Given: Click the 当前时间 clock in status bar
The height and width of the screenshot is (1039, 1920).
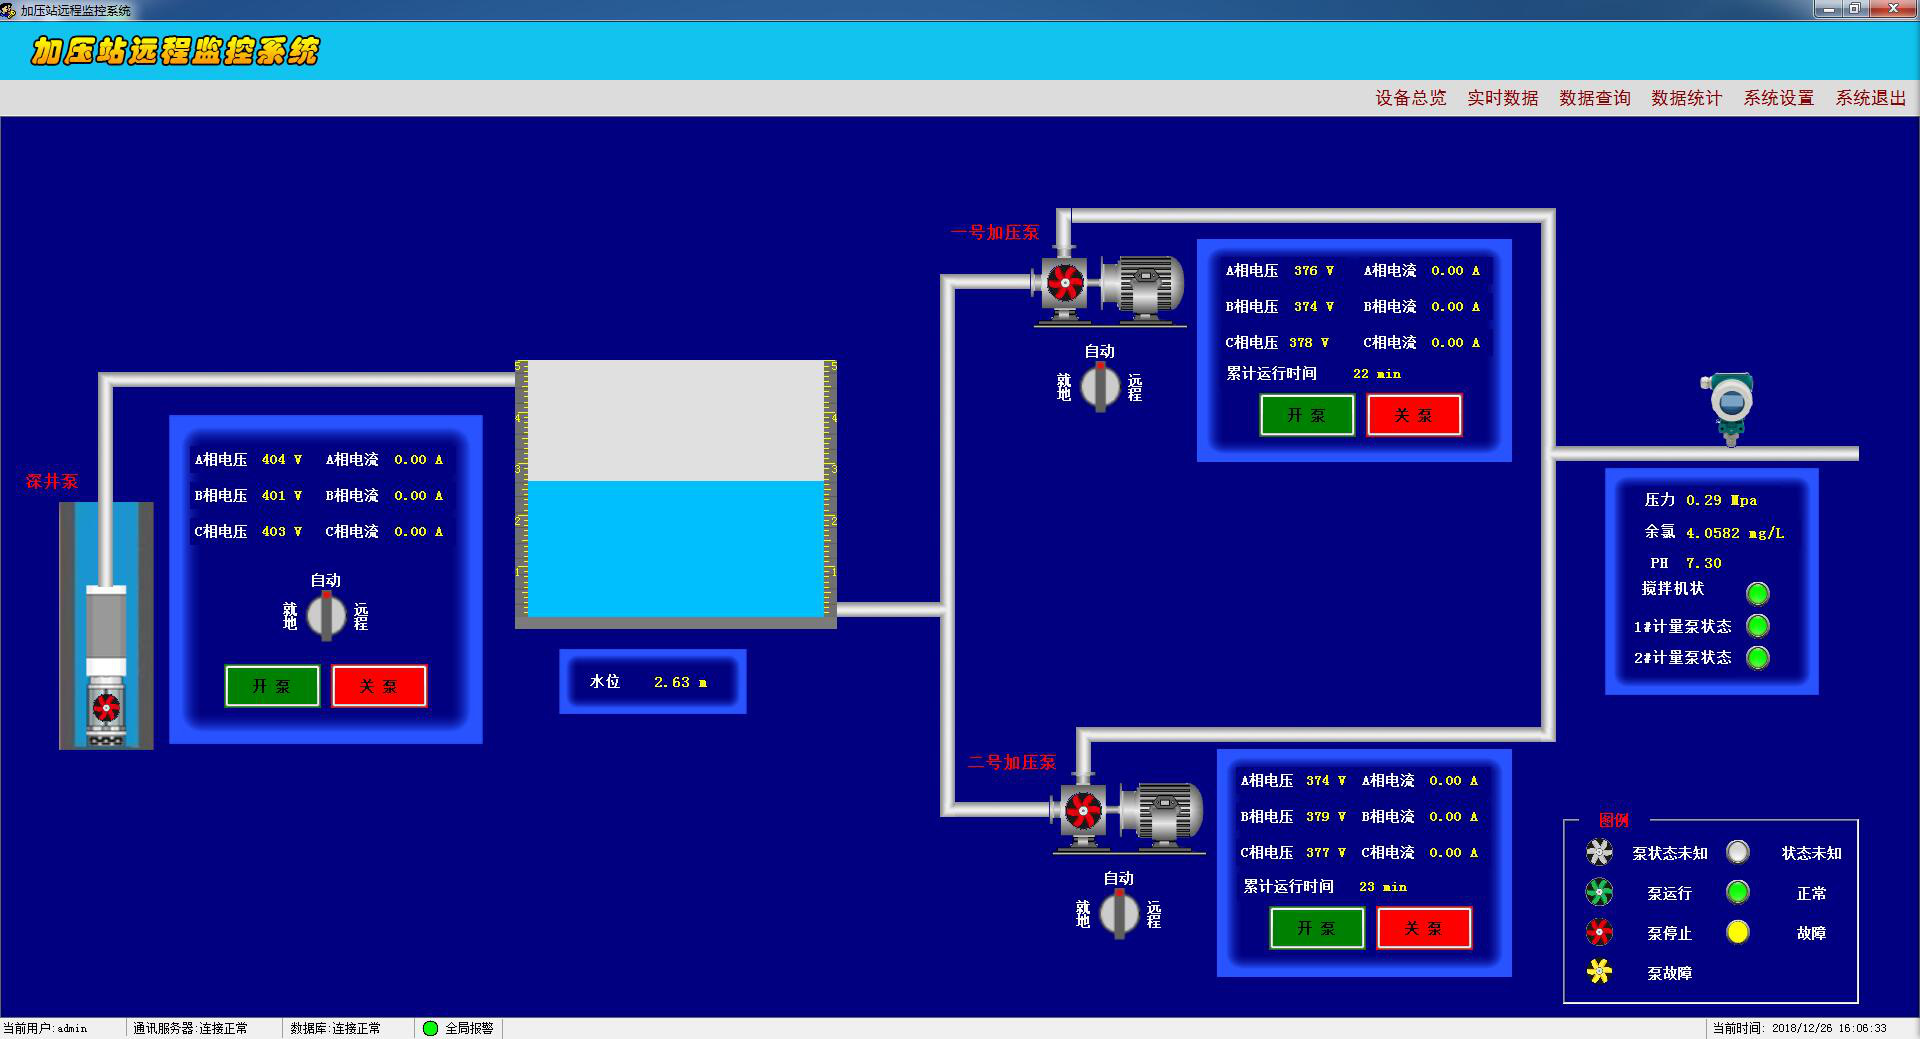Looking at the screenshot, I should coord(1800,1028).
